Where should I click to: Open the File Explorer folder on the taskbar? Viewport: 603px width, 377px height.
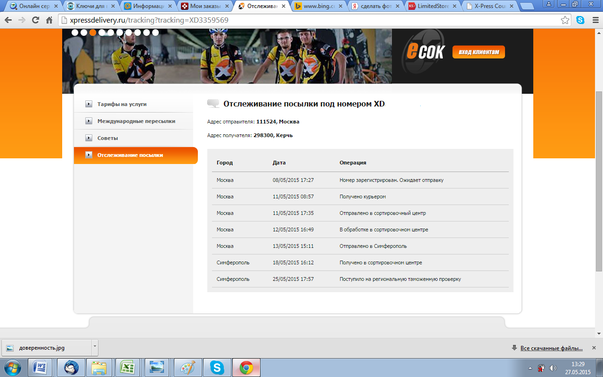[99, 368]
